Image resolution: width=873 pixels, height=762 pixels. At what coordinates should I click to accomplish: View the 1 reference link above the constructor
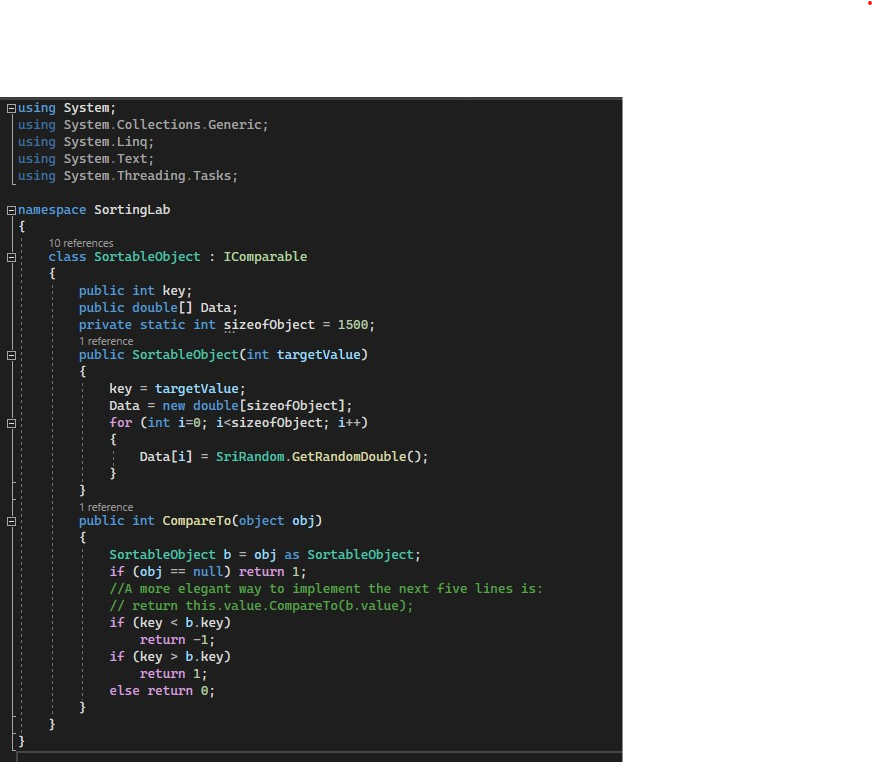pyautogui.click(x=105, y=341)
